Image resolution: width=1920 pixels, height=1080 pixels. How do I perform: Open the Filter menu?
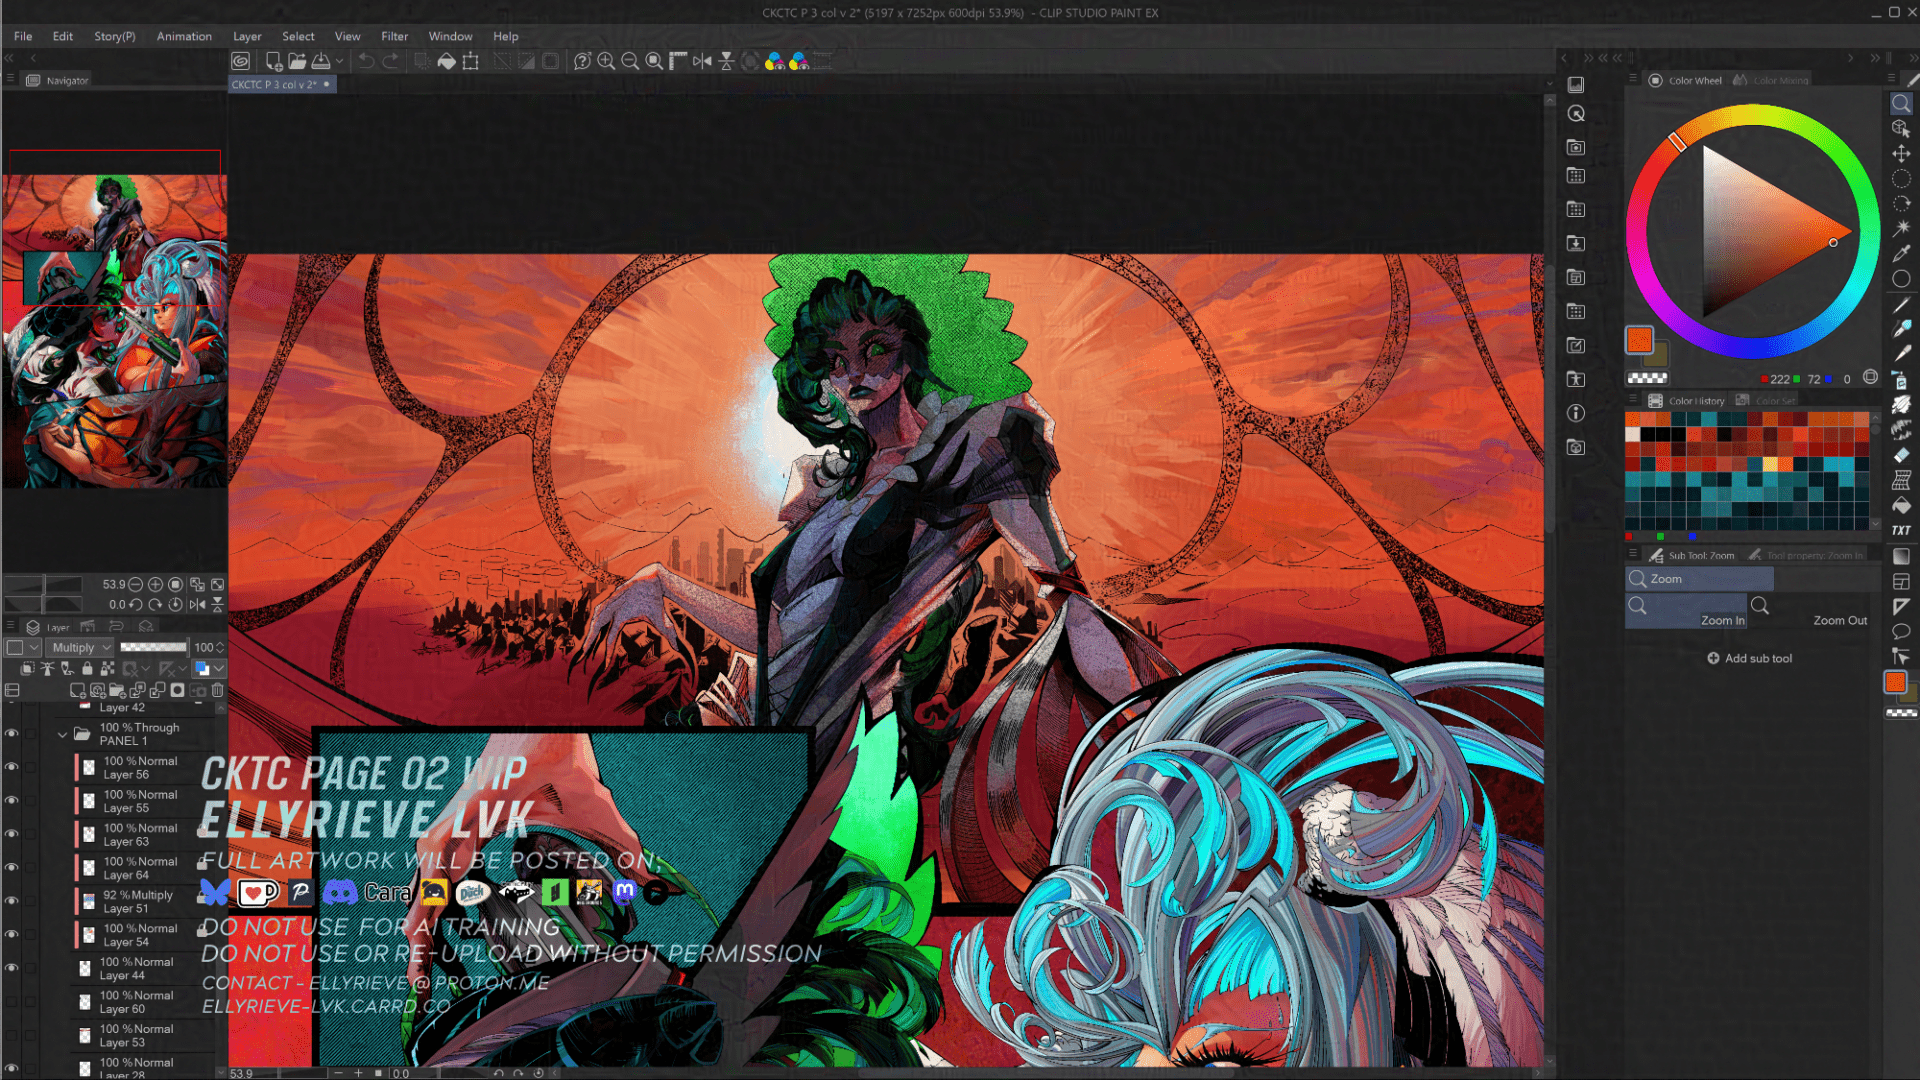(x=394, y=36)
